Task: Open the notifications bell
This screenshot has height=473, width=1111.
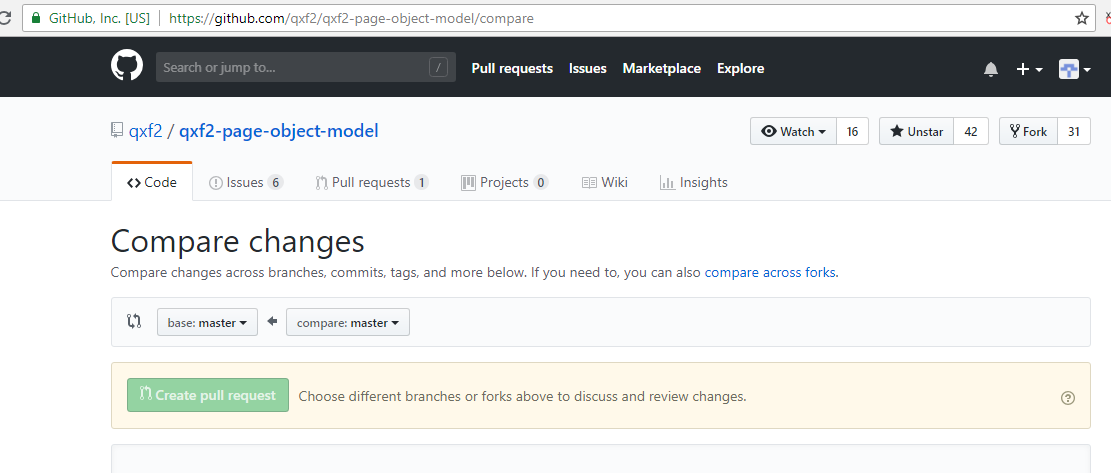Action: pos(991,69)
